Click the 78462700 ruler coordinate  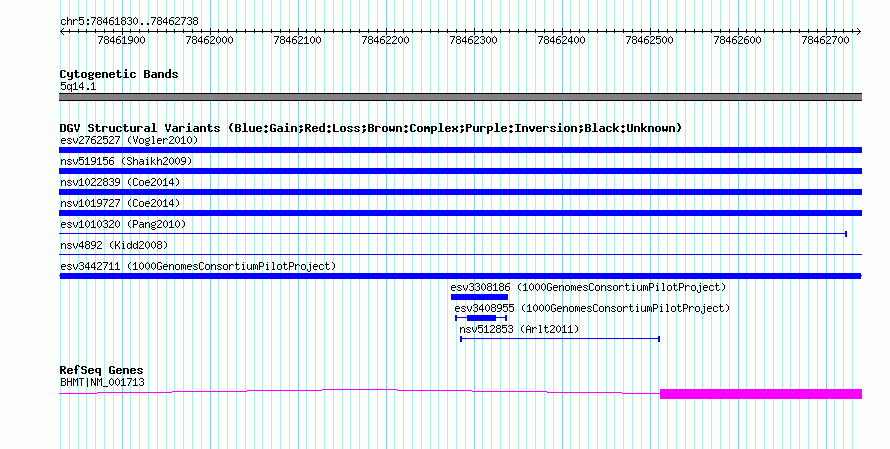(825, 40)
